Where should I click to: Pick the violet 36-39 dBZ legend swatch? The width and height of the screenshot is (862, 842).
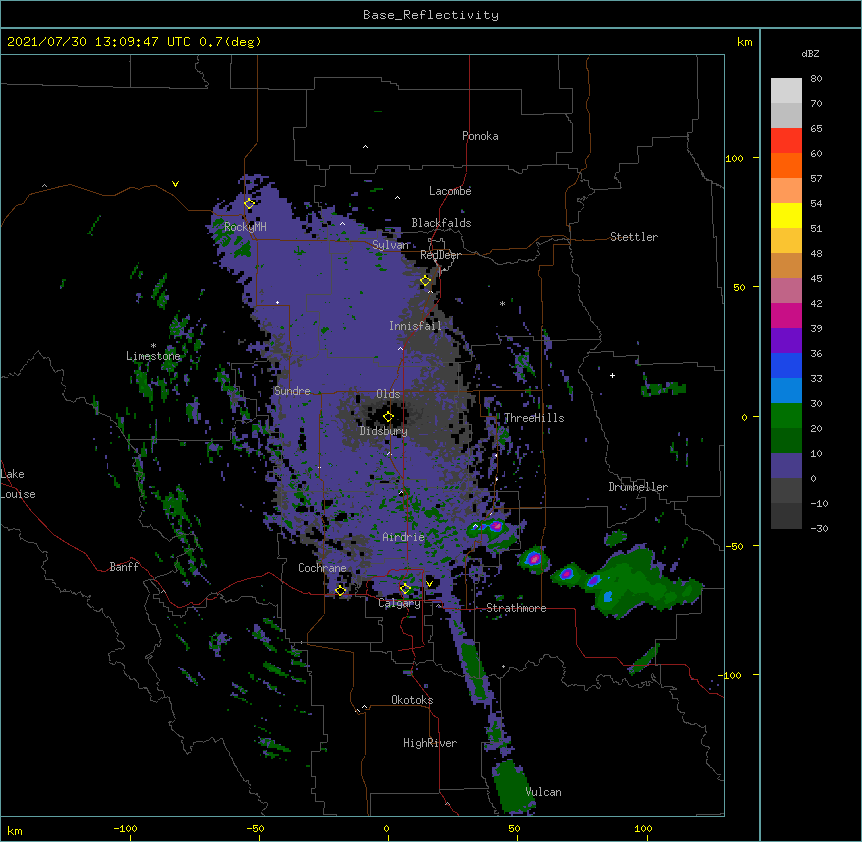coord(786,341)
